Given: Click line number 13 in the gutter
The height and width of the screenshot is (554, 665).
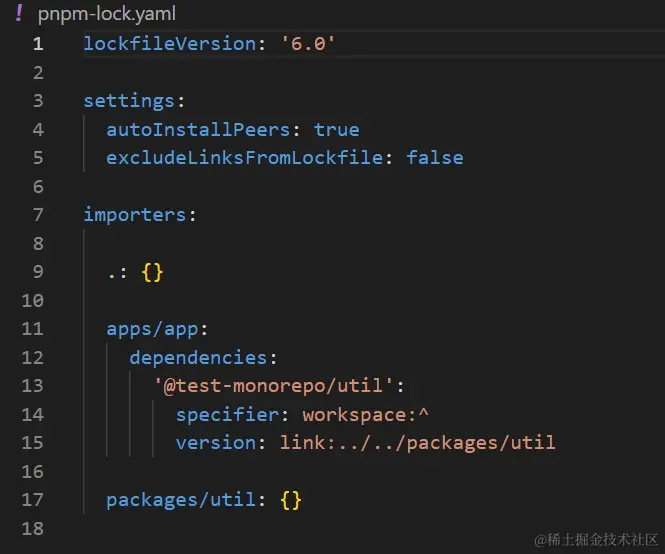Looking at the screenshot, I should (x=33, y=386).
